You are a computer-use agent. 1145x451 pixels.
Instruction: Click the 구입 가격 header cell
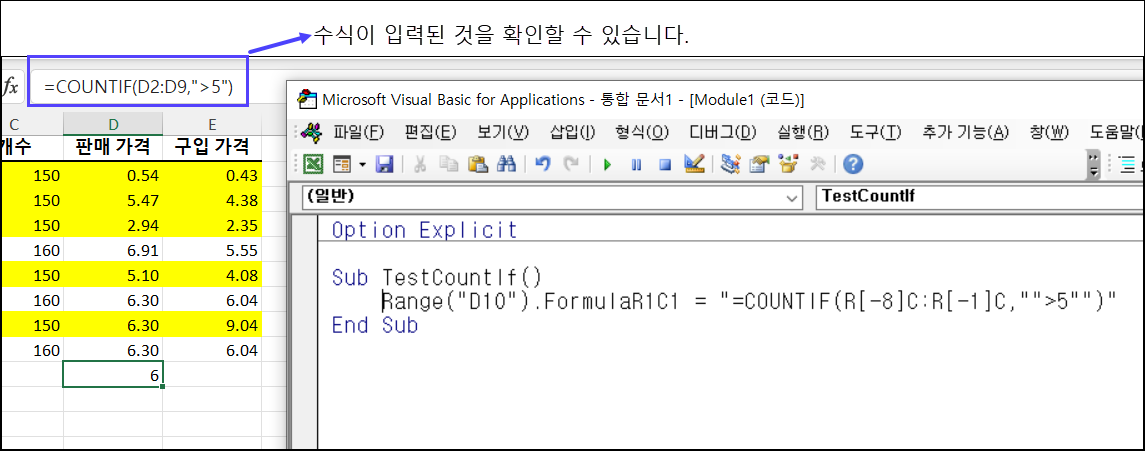click(212, 148)
